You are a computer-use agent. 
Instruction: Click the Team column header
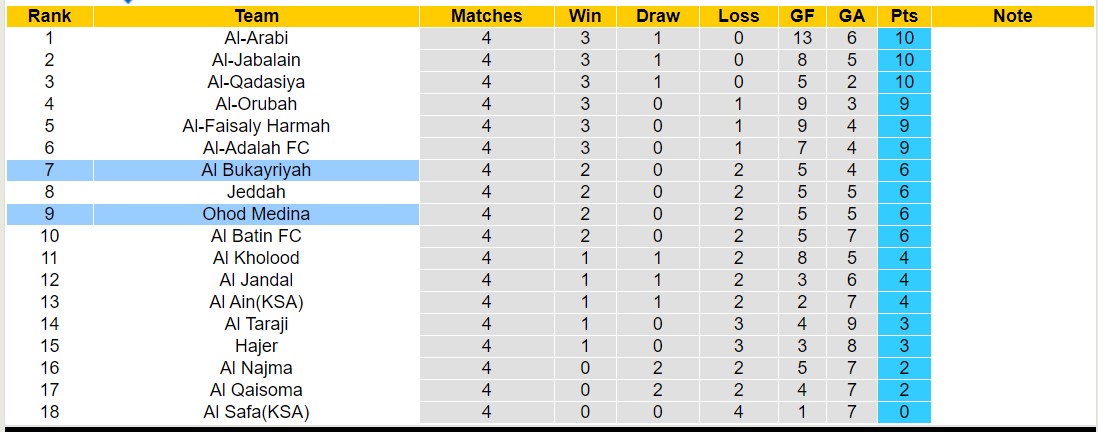tap(256, 16)
